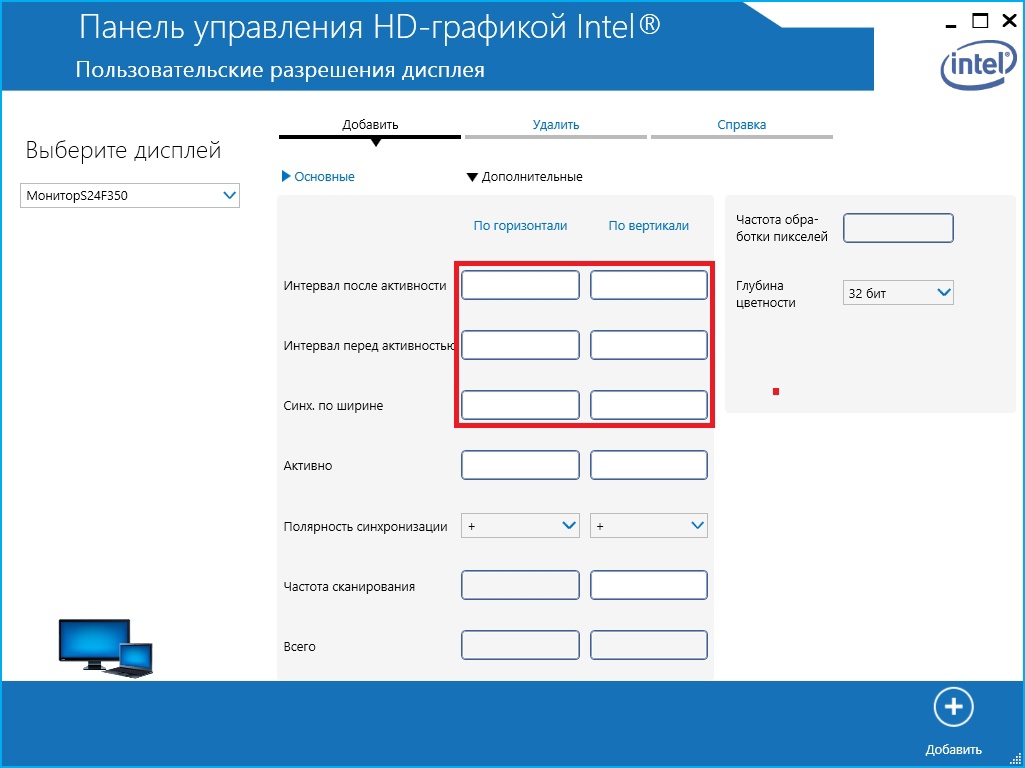Open vertical Полярность синхронизации dropdown
Screen dimensions: 1025x768
[x=648, y=526]
